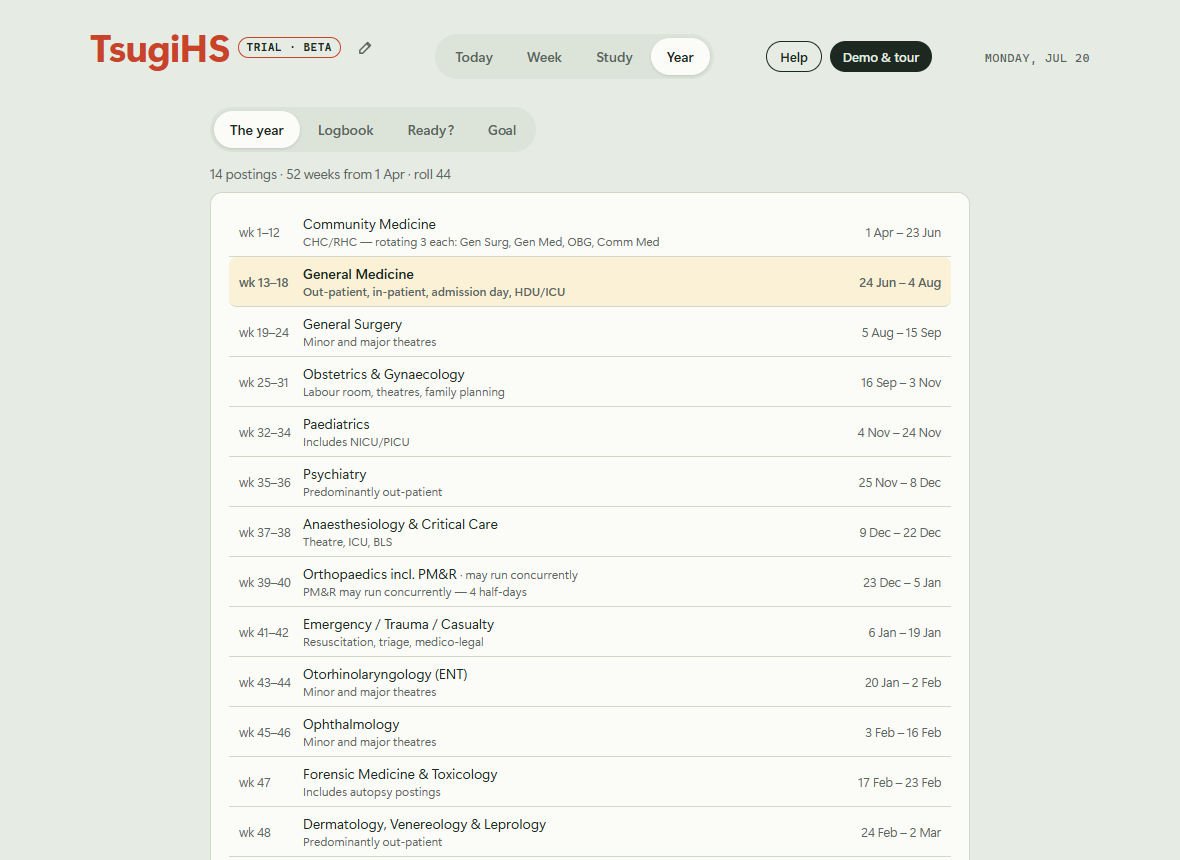1180x860 pixels.
Task: Select Orthopaedics incl. PM&R posting
Action: (x=590, y=582)
